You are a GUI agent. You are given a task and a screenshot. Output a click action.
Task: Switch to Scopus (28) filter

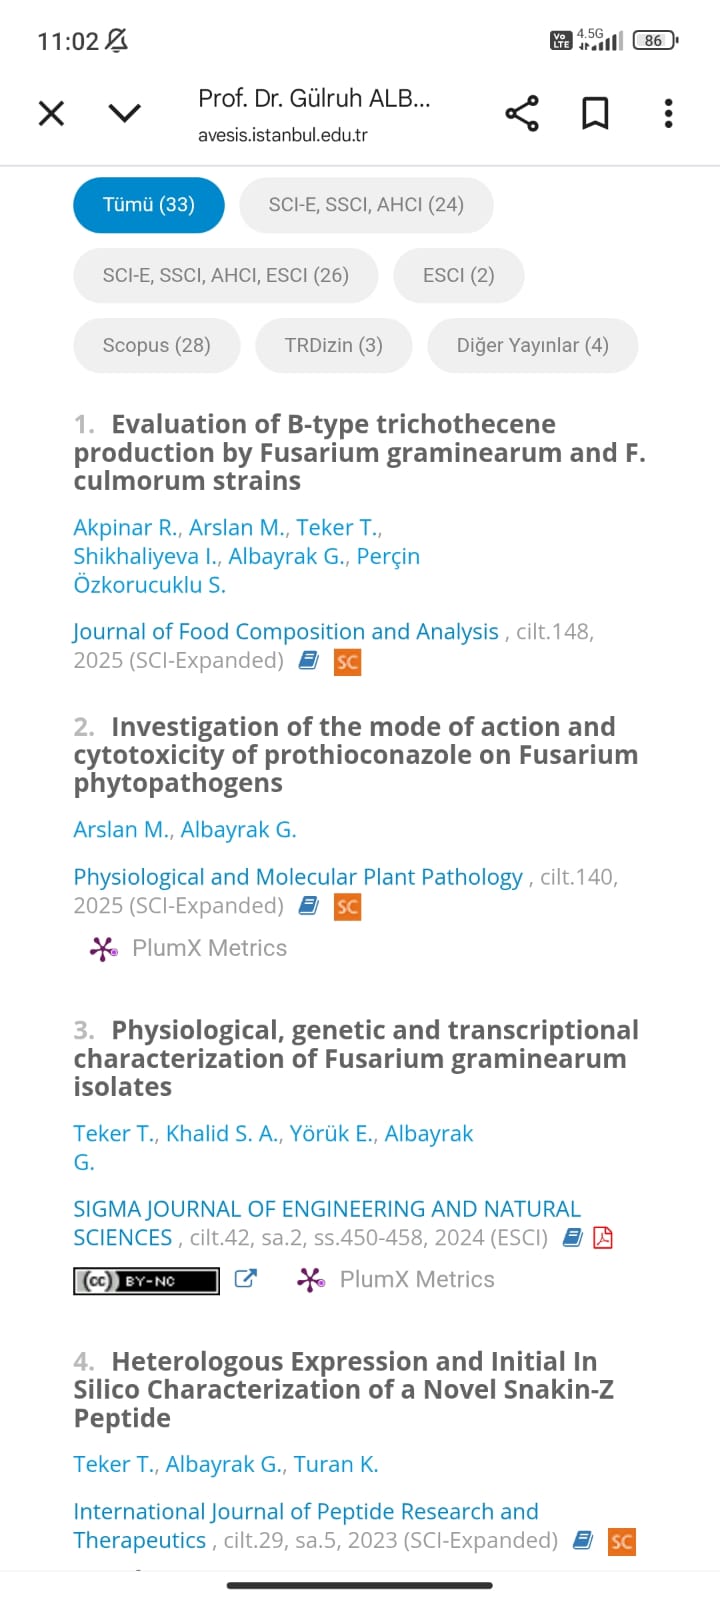(157, 345)
